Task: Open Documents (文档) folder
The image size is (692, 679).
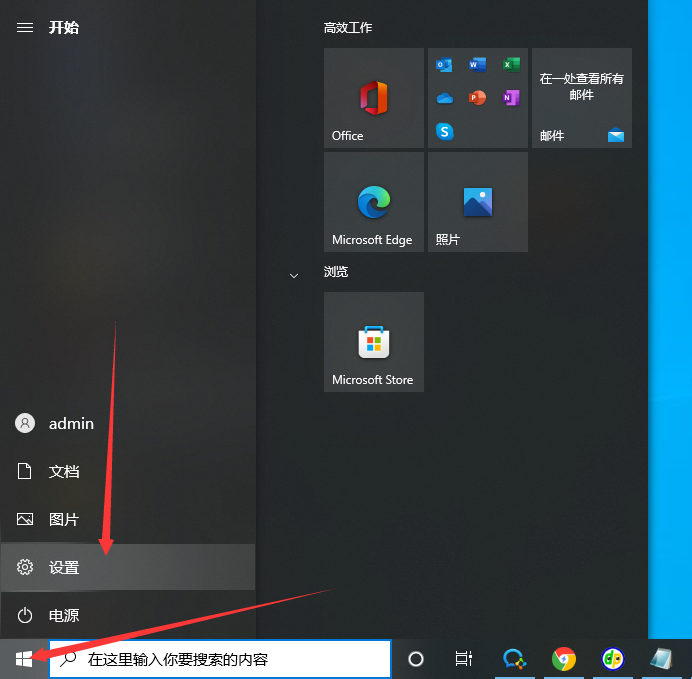Action: coord(64,471)
